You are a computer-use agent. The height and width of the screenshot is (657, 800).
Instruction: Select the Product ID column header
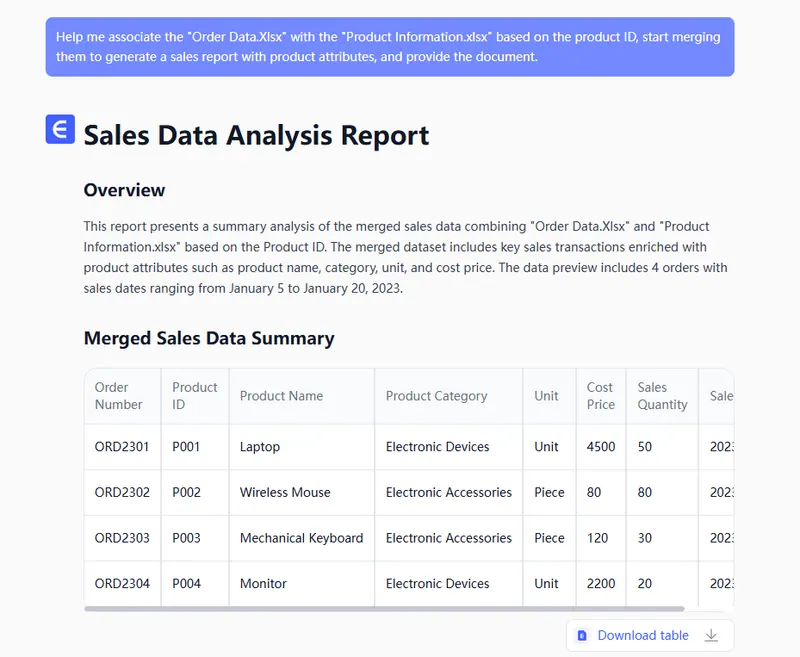194,396
